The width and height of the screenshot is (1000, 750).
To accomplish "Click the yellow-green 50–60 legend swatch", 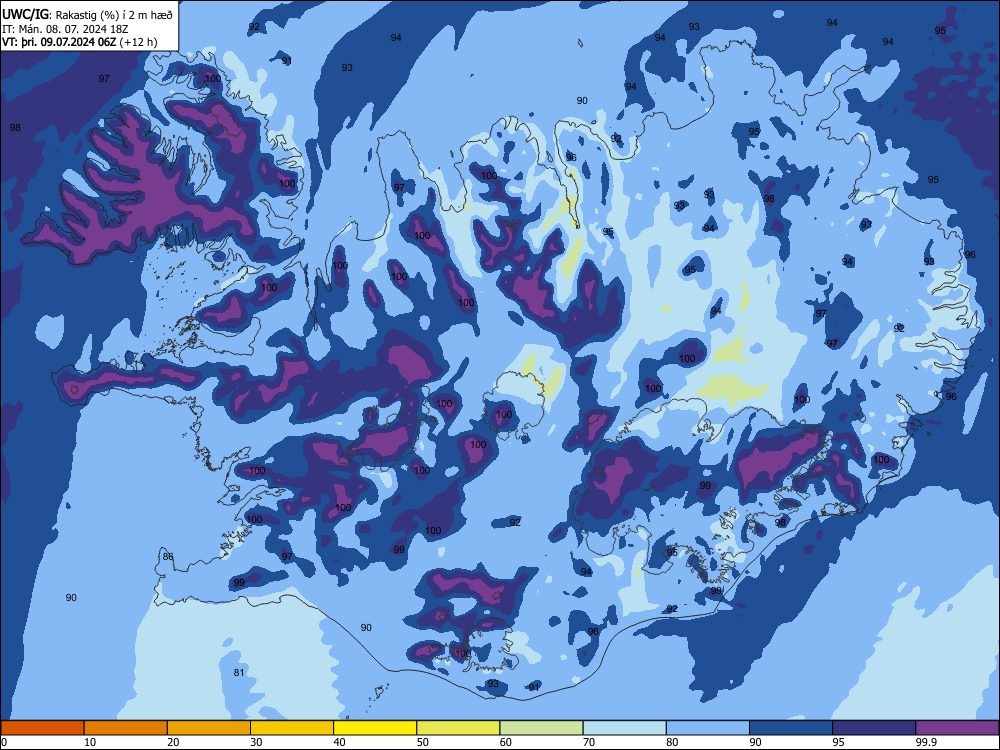I will point(458,728).
